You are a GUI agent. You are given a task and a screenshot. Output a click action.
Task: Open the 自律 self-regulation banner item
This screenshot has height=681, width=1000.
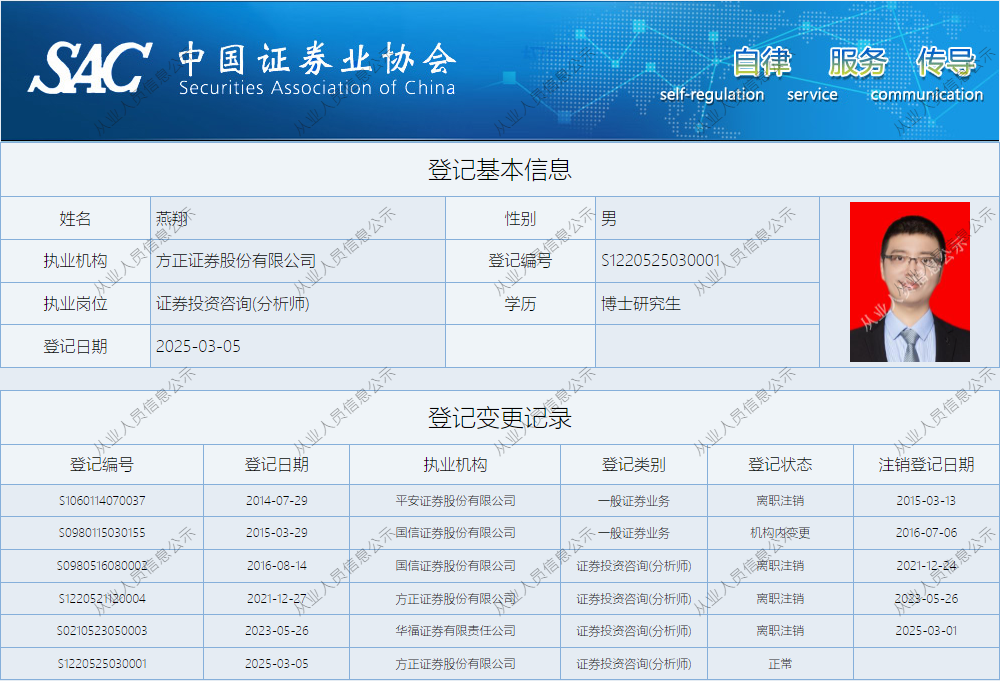[x=762, y=62]
